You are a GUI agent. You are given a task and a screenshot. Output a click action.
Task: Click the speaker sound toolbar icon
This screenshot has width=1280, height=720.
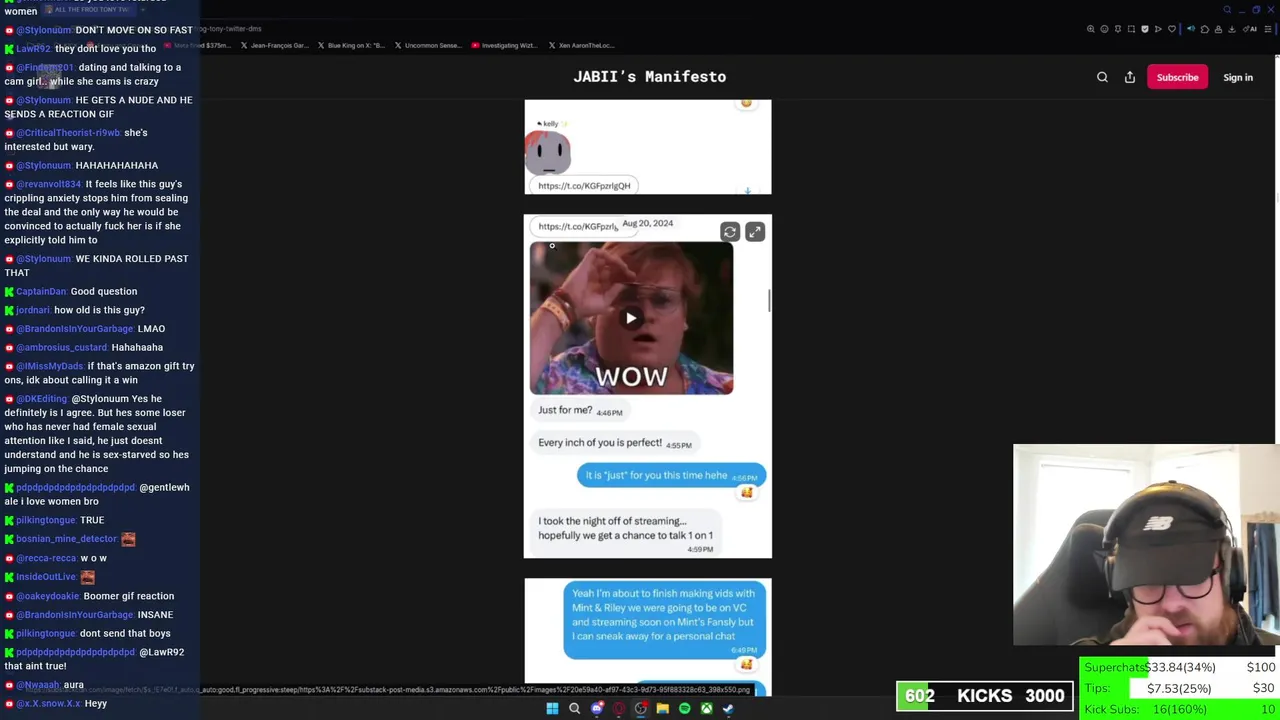point(1191,29)
